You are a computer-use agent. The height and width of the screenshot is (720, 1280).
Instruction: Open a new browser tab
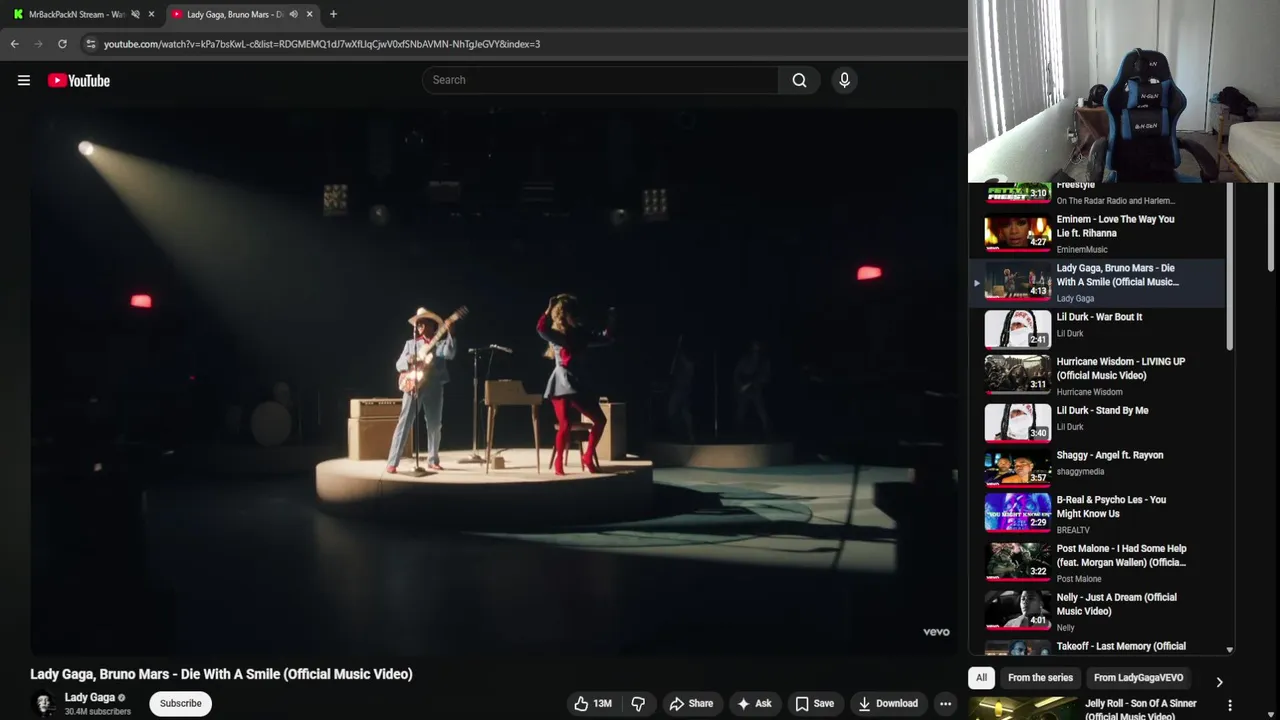(333, 14)
